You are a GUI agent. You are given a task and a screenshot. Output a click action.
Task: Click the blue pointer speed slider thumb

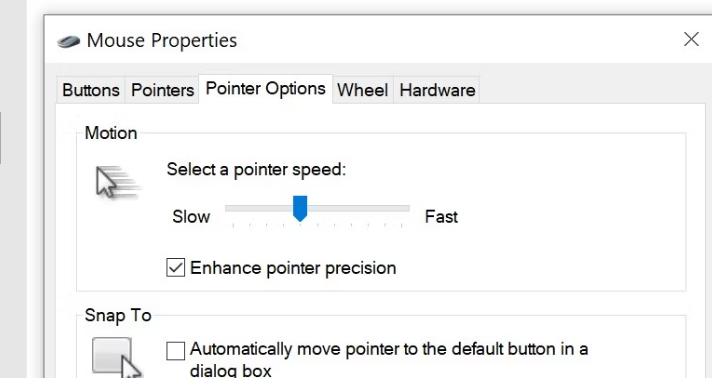click(x=300, y=208)
